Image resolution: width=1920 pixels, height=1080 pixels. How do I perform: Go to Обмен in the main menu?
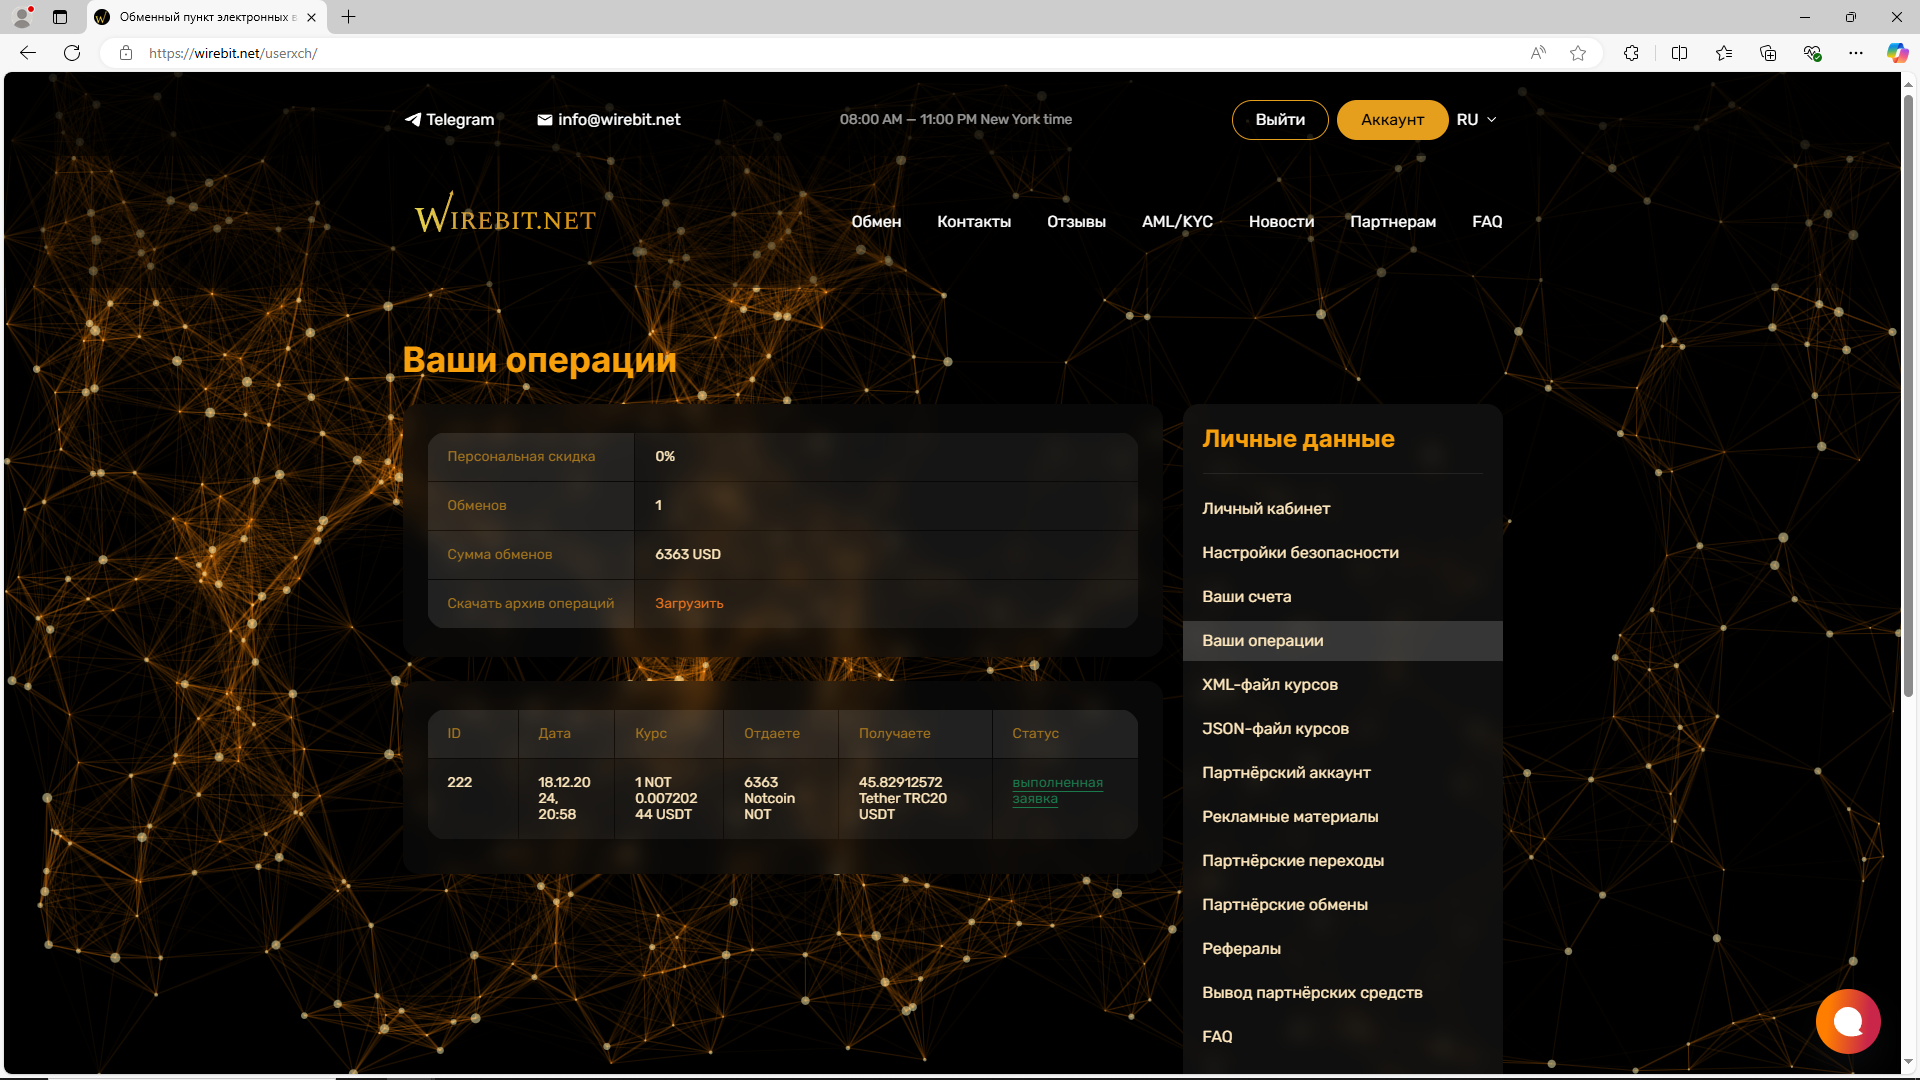[x=876, y=222]
